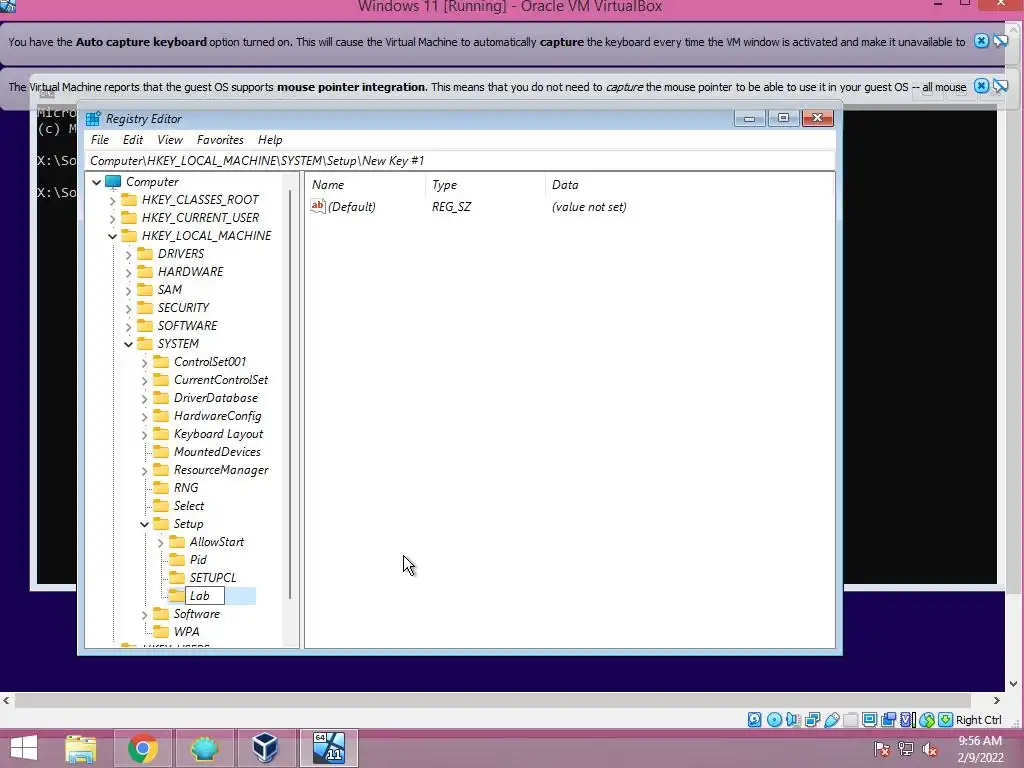Click the mouse integration status icon
1024x768 pixels.
coord(927,720)
